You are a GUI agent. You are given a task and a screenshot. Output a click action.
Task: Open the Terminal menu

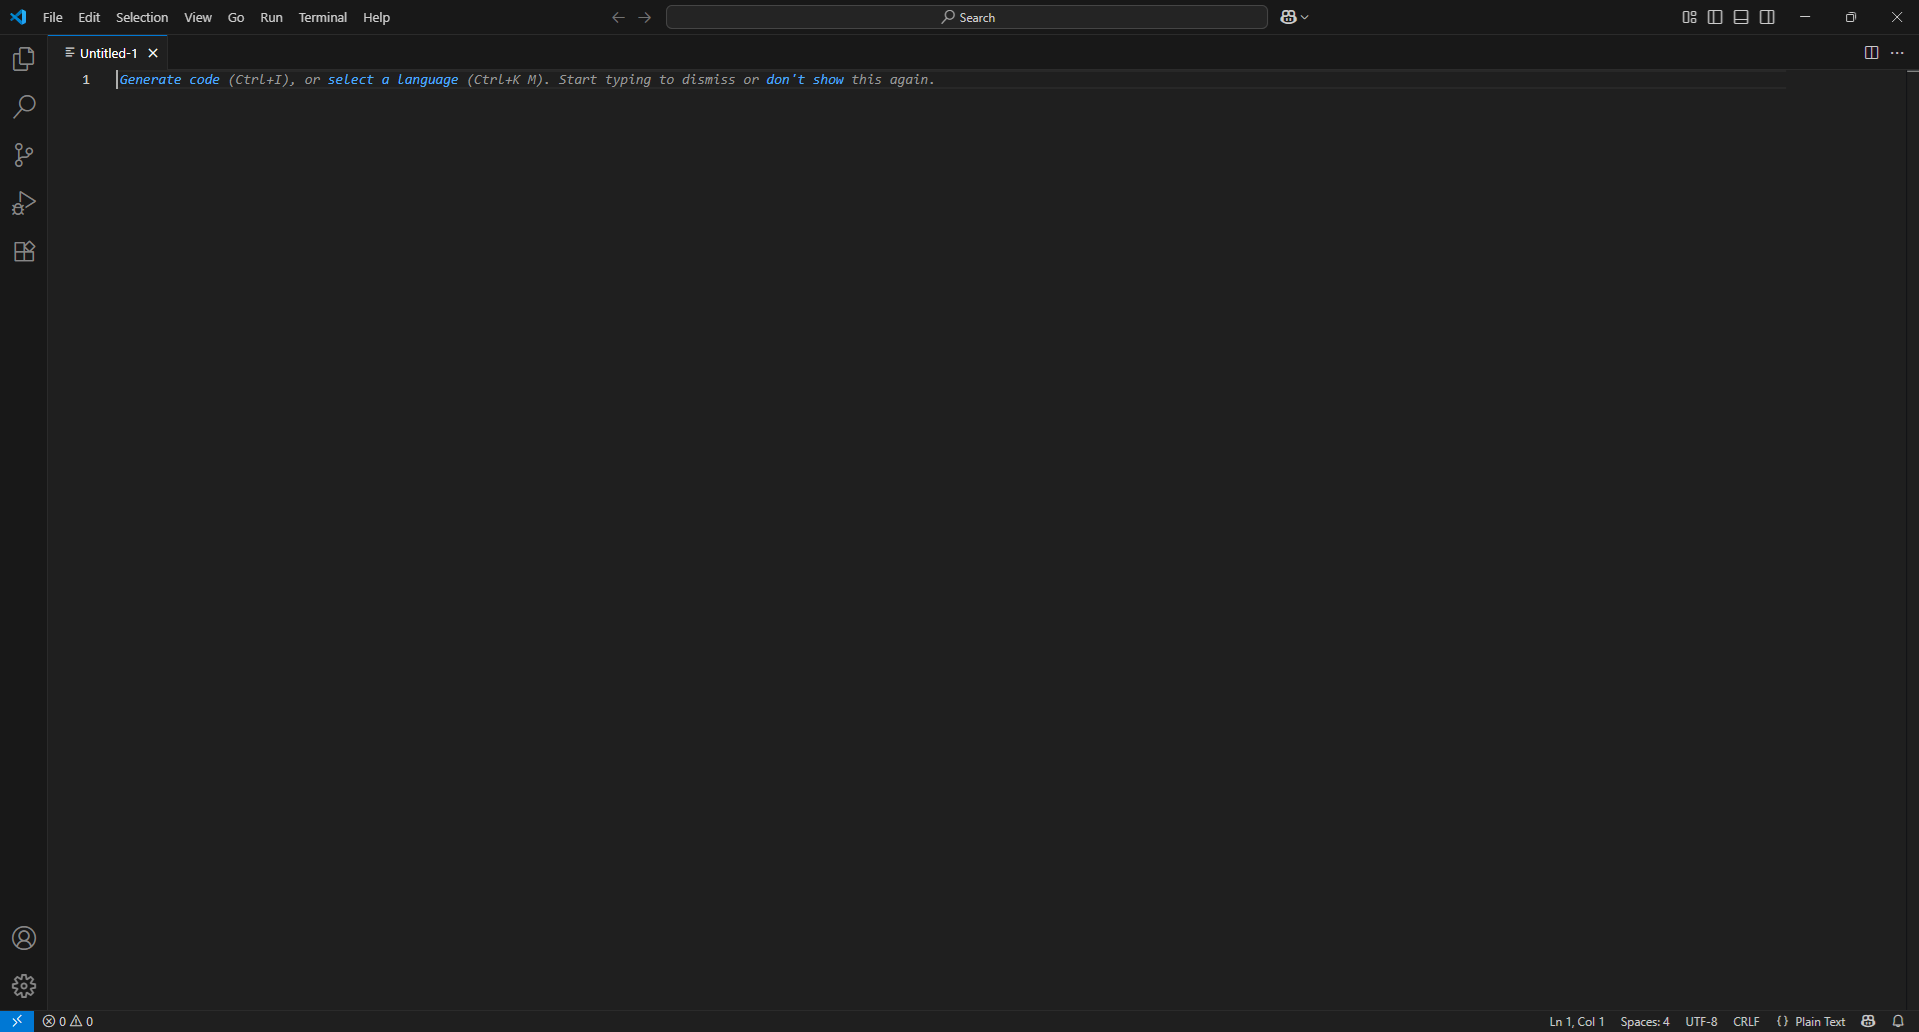322,17
